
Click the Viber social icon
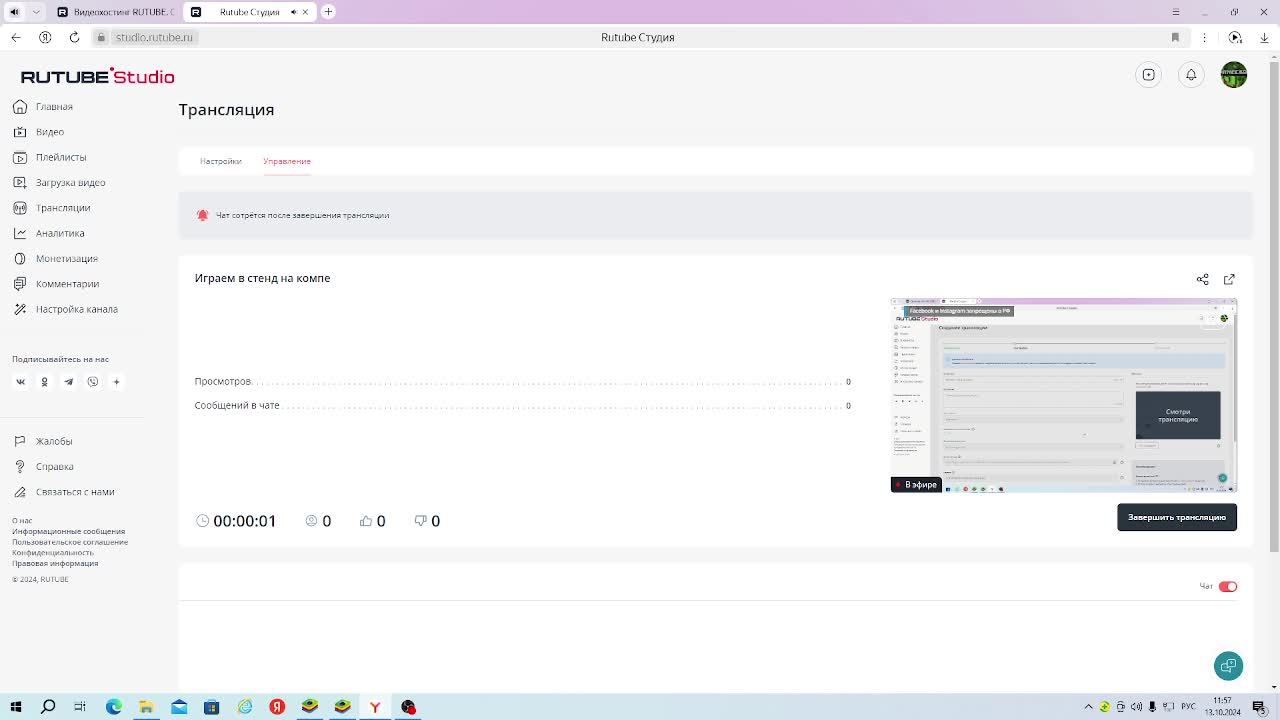(x=92, y=382)
